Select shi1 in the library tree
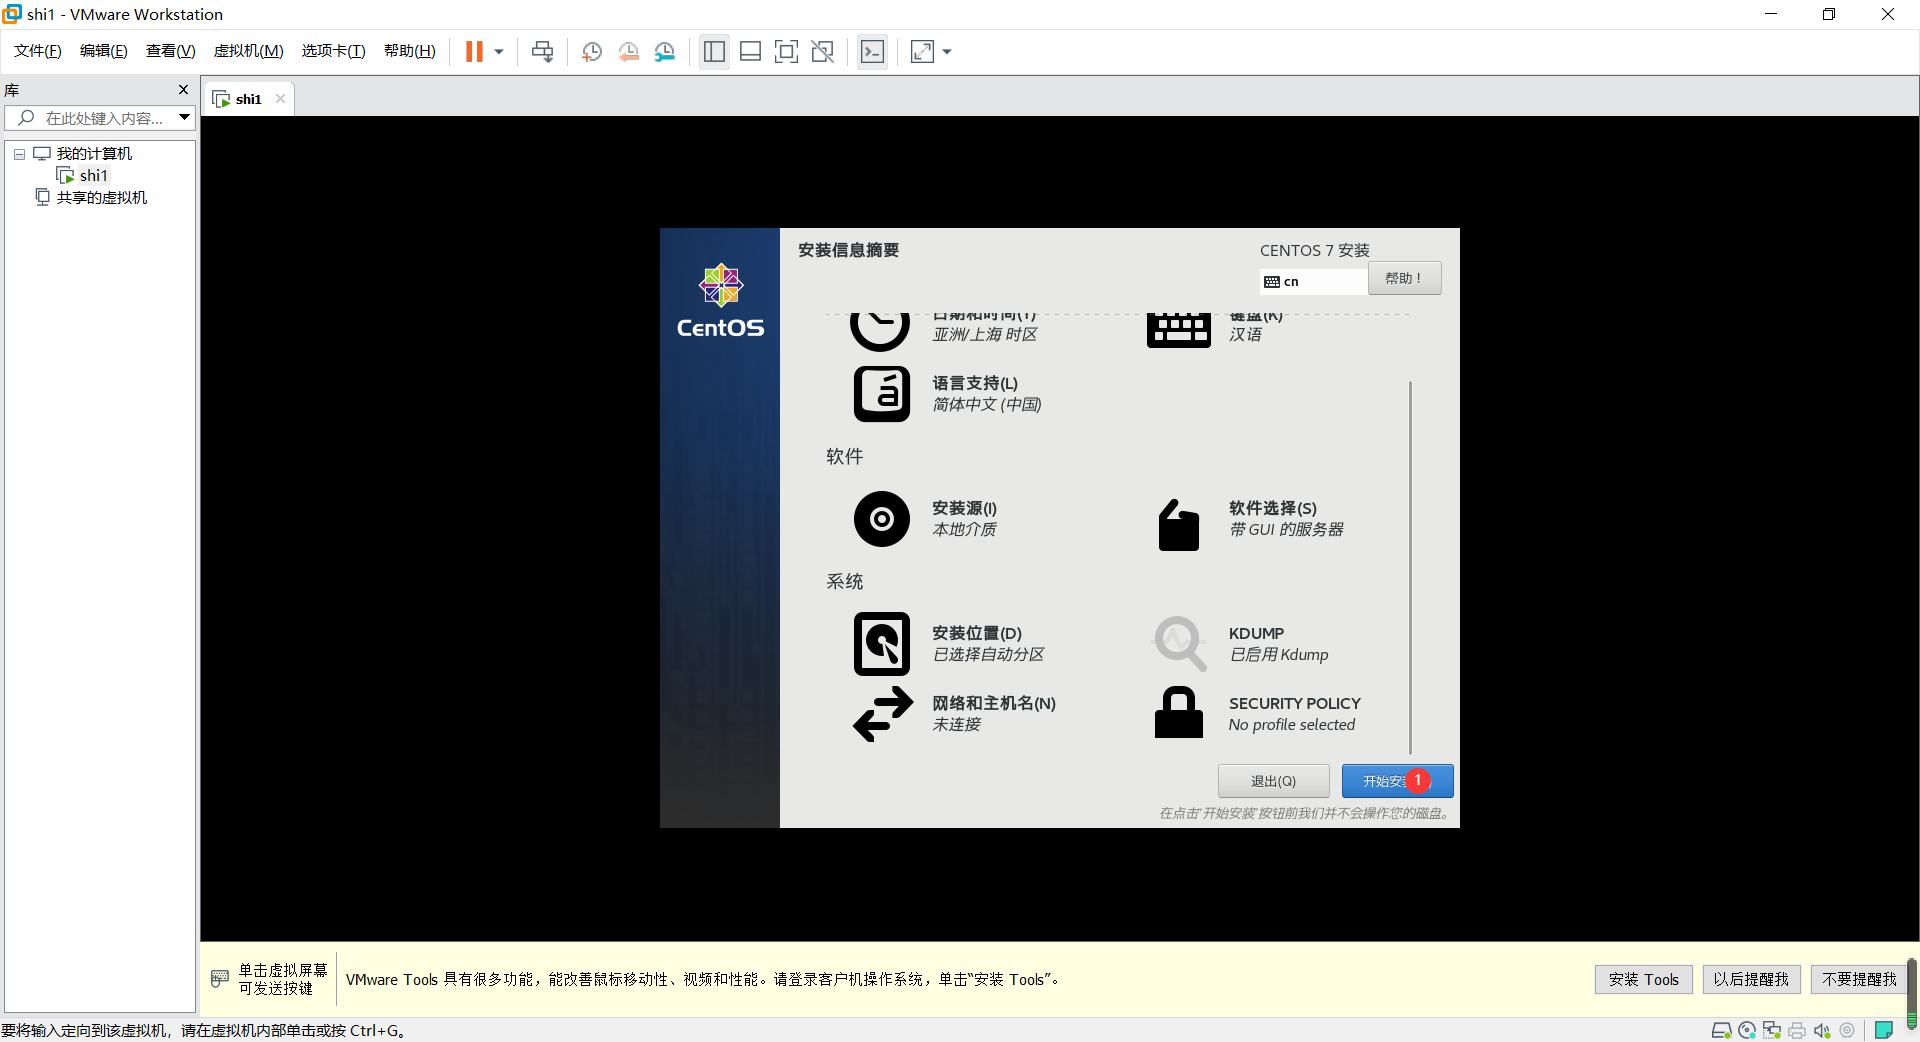Image resolution: width=1920 pixels, height=1042 pixels. click(94, 176)
